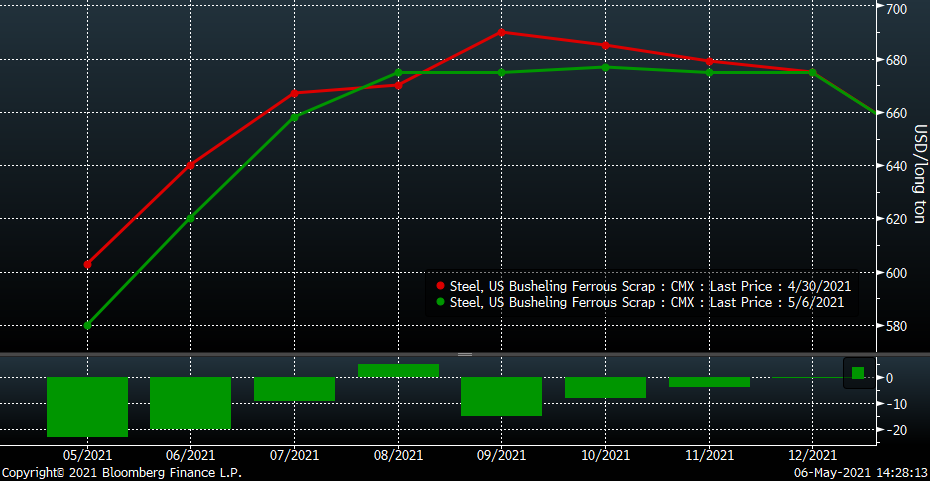The image size is (930, 481).
Task: Click the 12/2021 x-axis label
Action: (x=810, y=455)
